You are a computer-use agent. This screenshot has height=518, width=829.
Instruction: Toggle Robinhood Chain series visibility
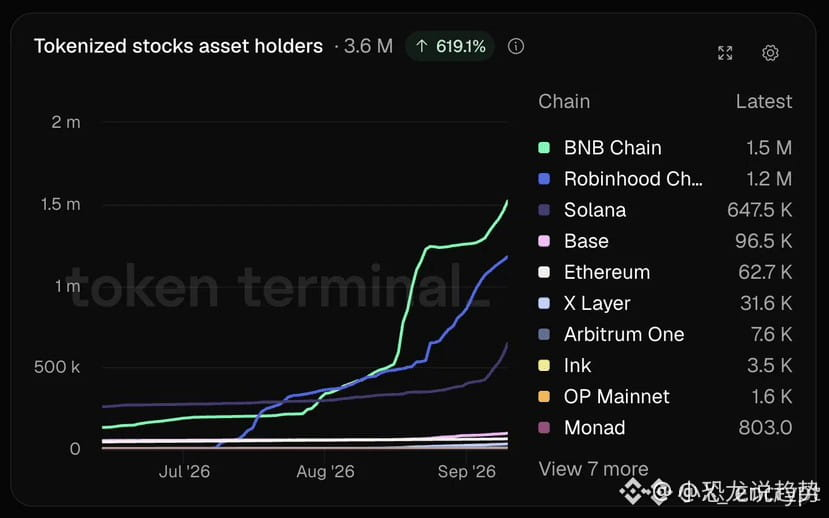point(665,179)
